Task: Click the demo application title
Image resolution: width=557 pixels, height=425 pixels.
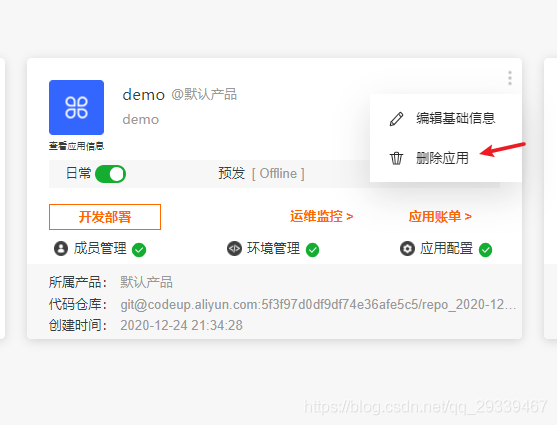Action: tap(144, 95)
